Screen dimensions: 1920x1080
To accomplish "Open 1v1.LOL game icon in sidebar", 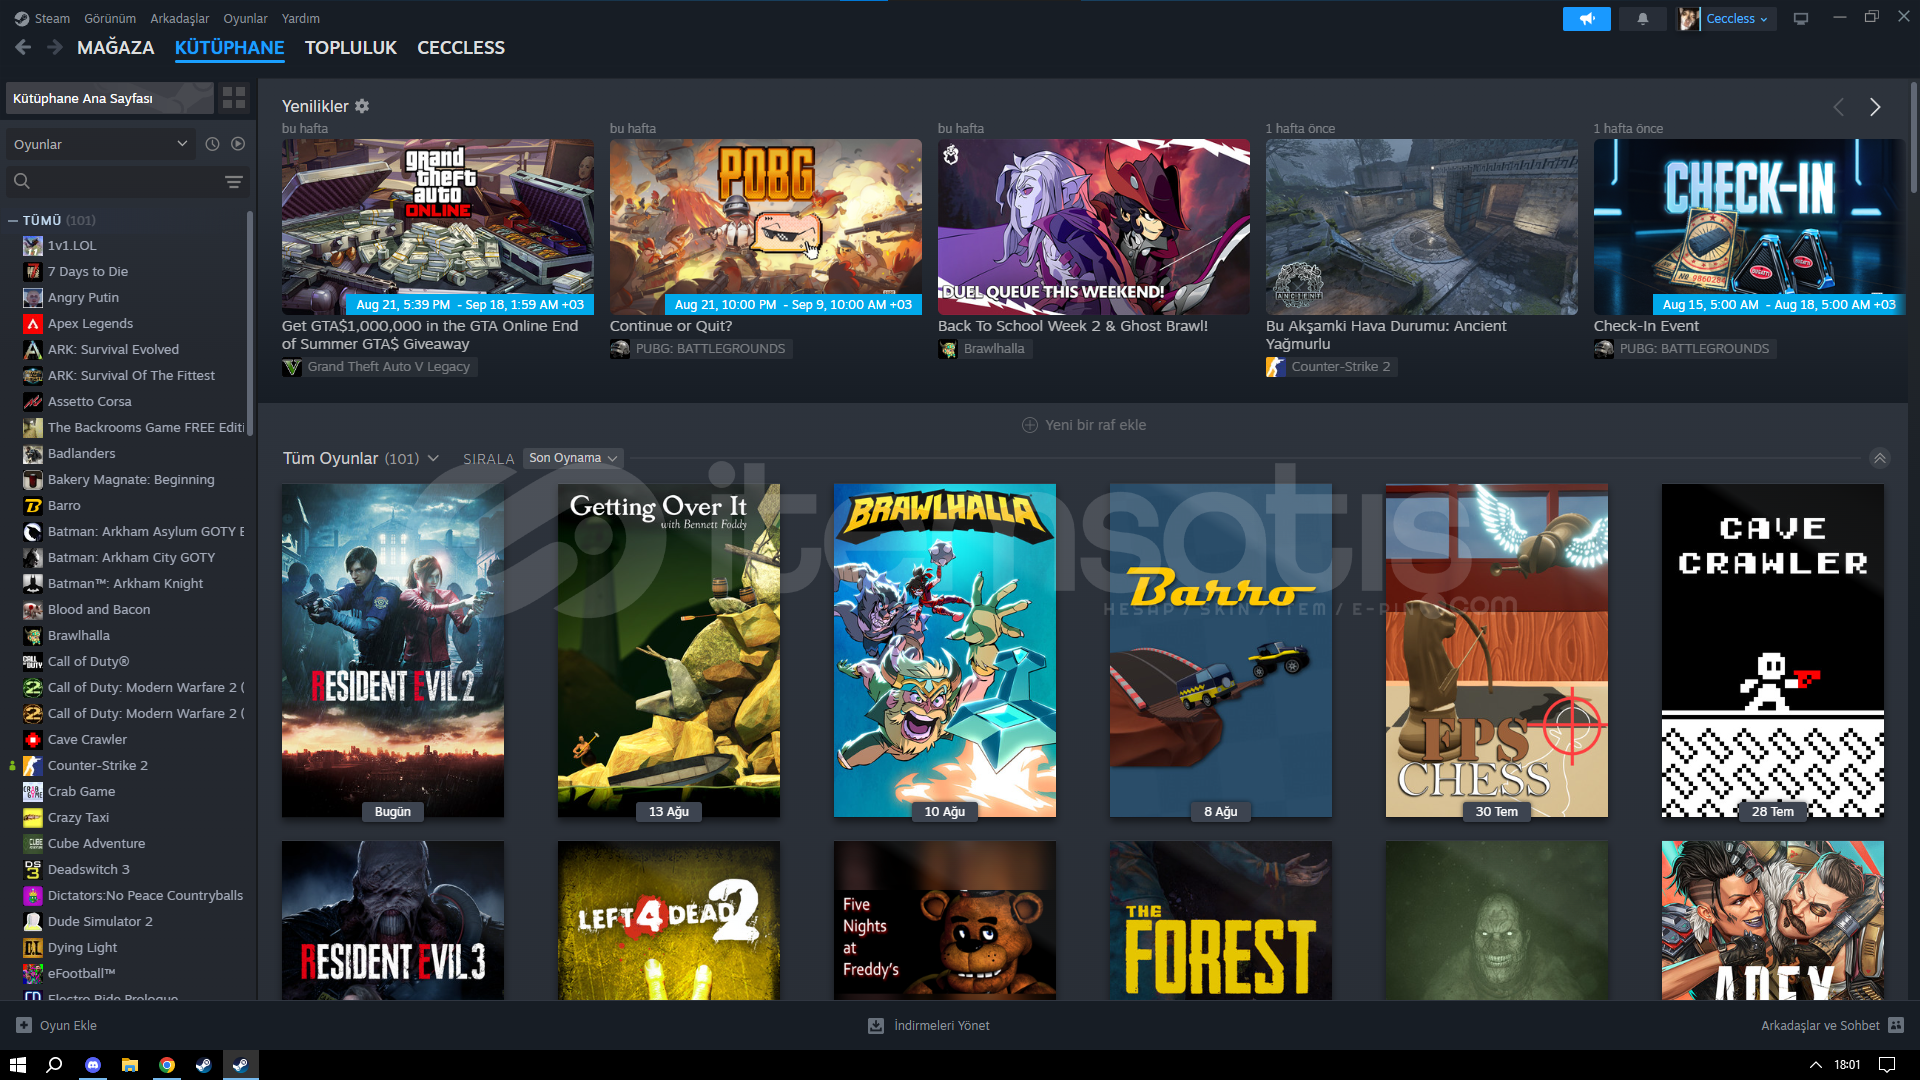I will tap(33, 245).
